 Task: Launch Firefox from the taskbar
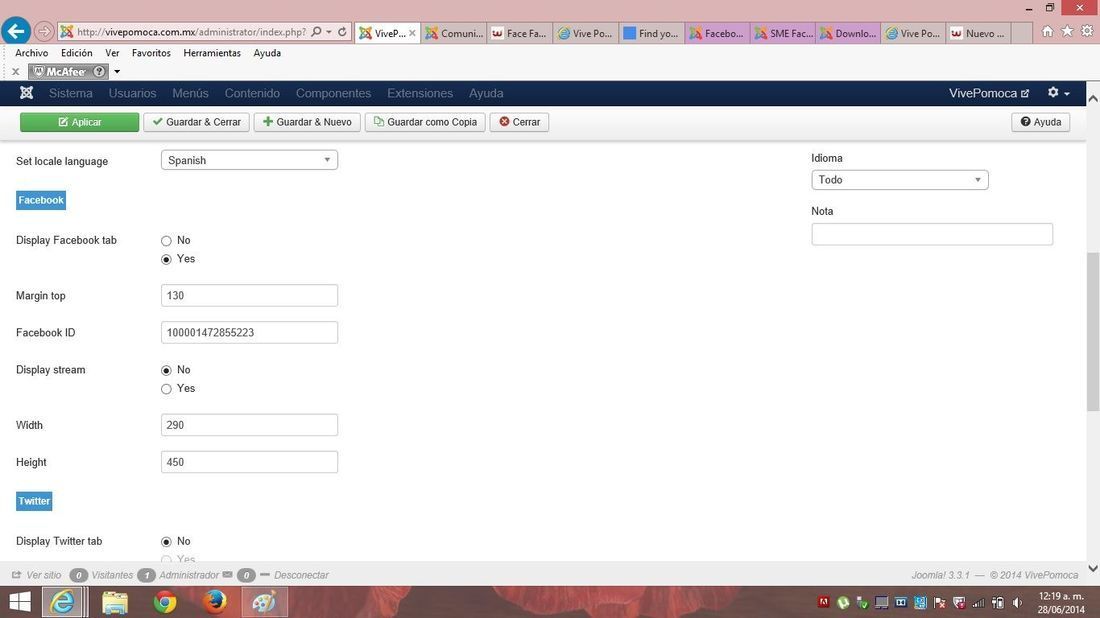[x=215, y=602]
